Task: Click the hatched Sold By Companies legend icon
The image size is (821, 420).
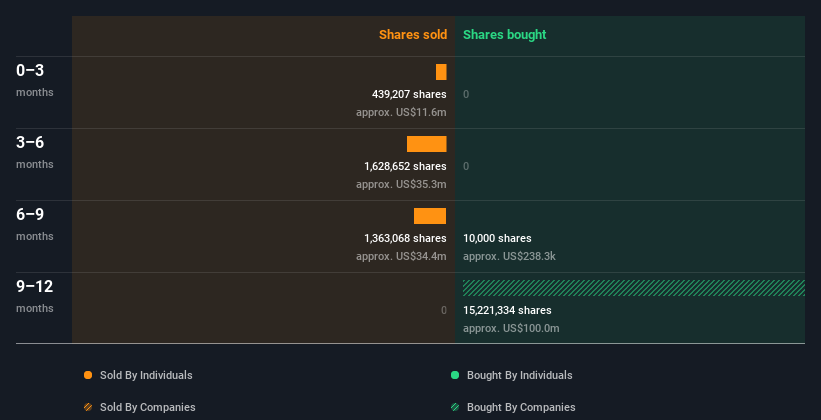Action: coord(88,407)
